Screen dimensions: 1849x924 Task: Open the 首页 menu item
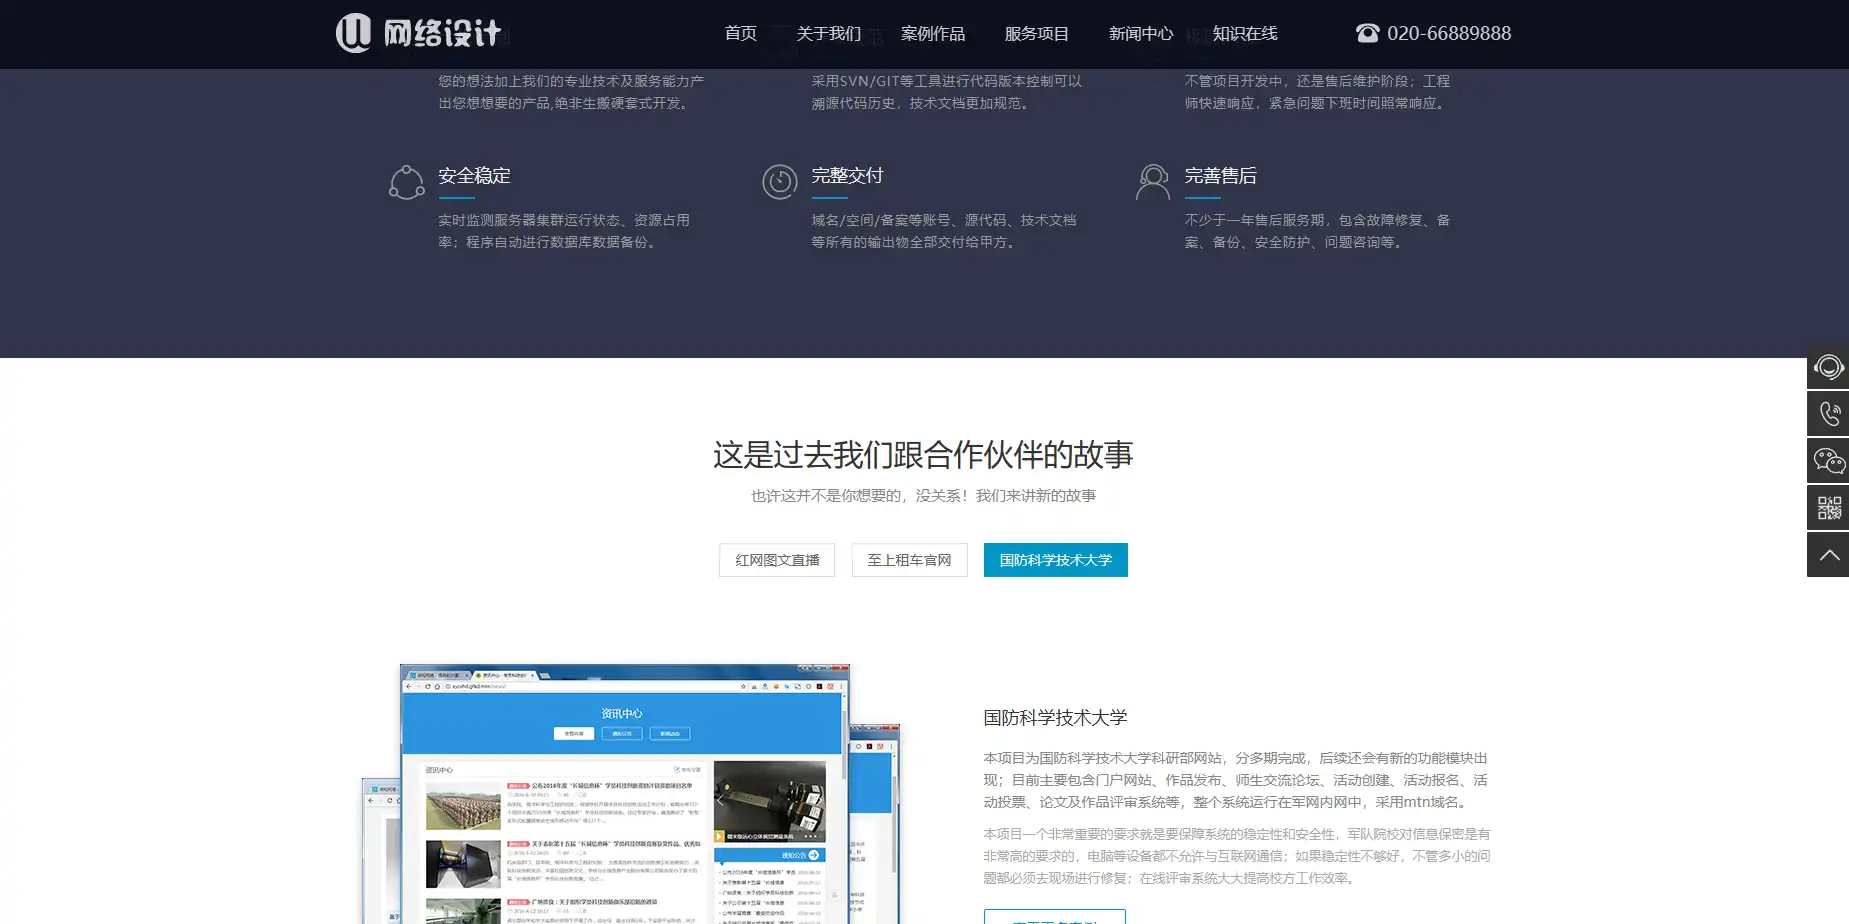pos(740,33)
